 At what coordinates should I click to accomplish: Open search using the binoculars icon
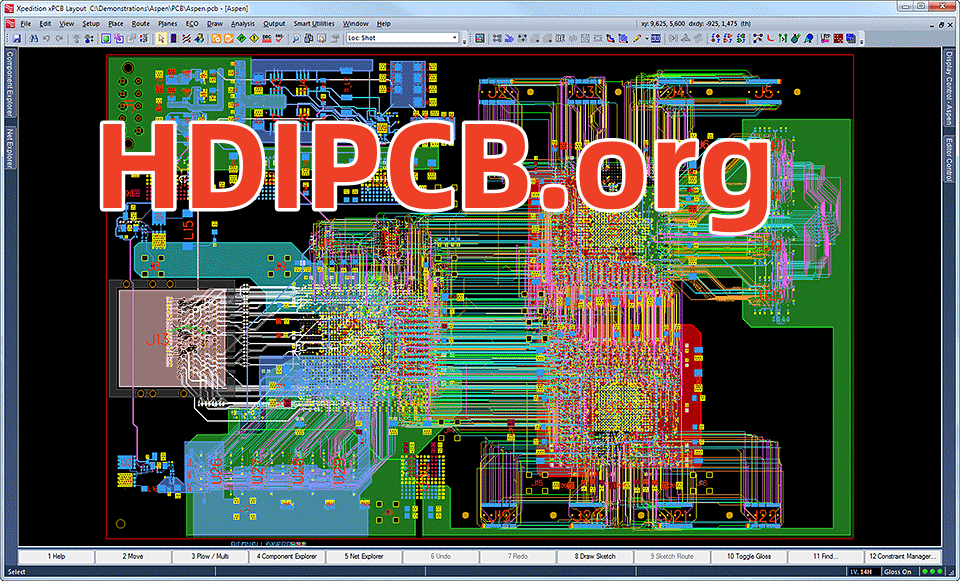33,39
